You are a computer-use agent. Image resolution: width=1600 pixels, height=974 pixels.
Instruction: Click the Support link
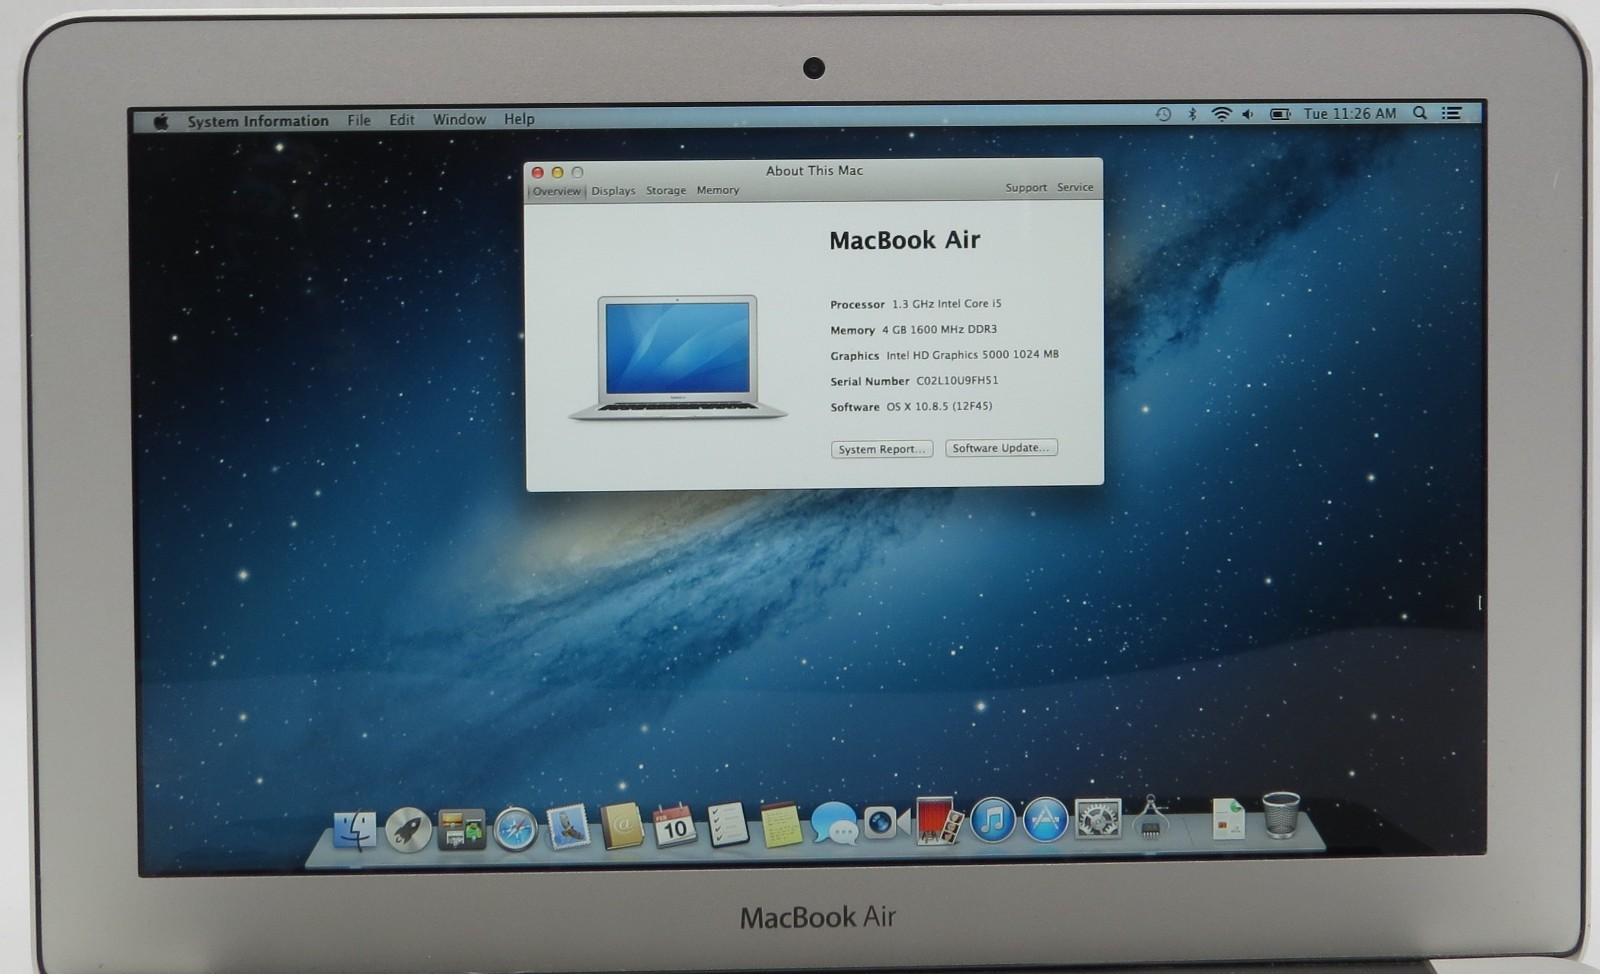(1026, 188)
